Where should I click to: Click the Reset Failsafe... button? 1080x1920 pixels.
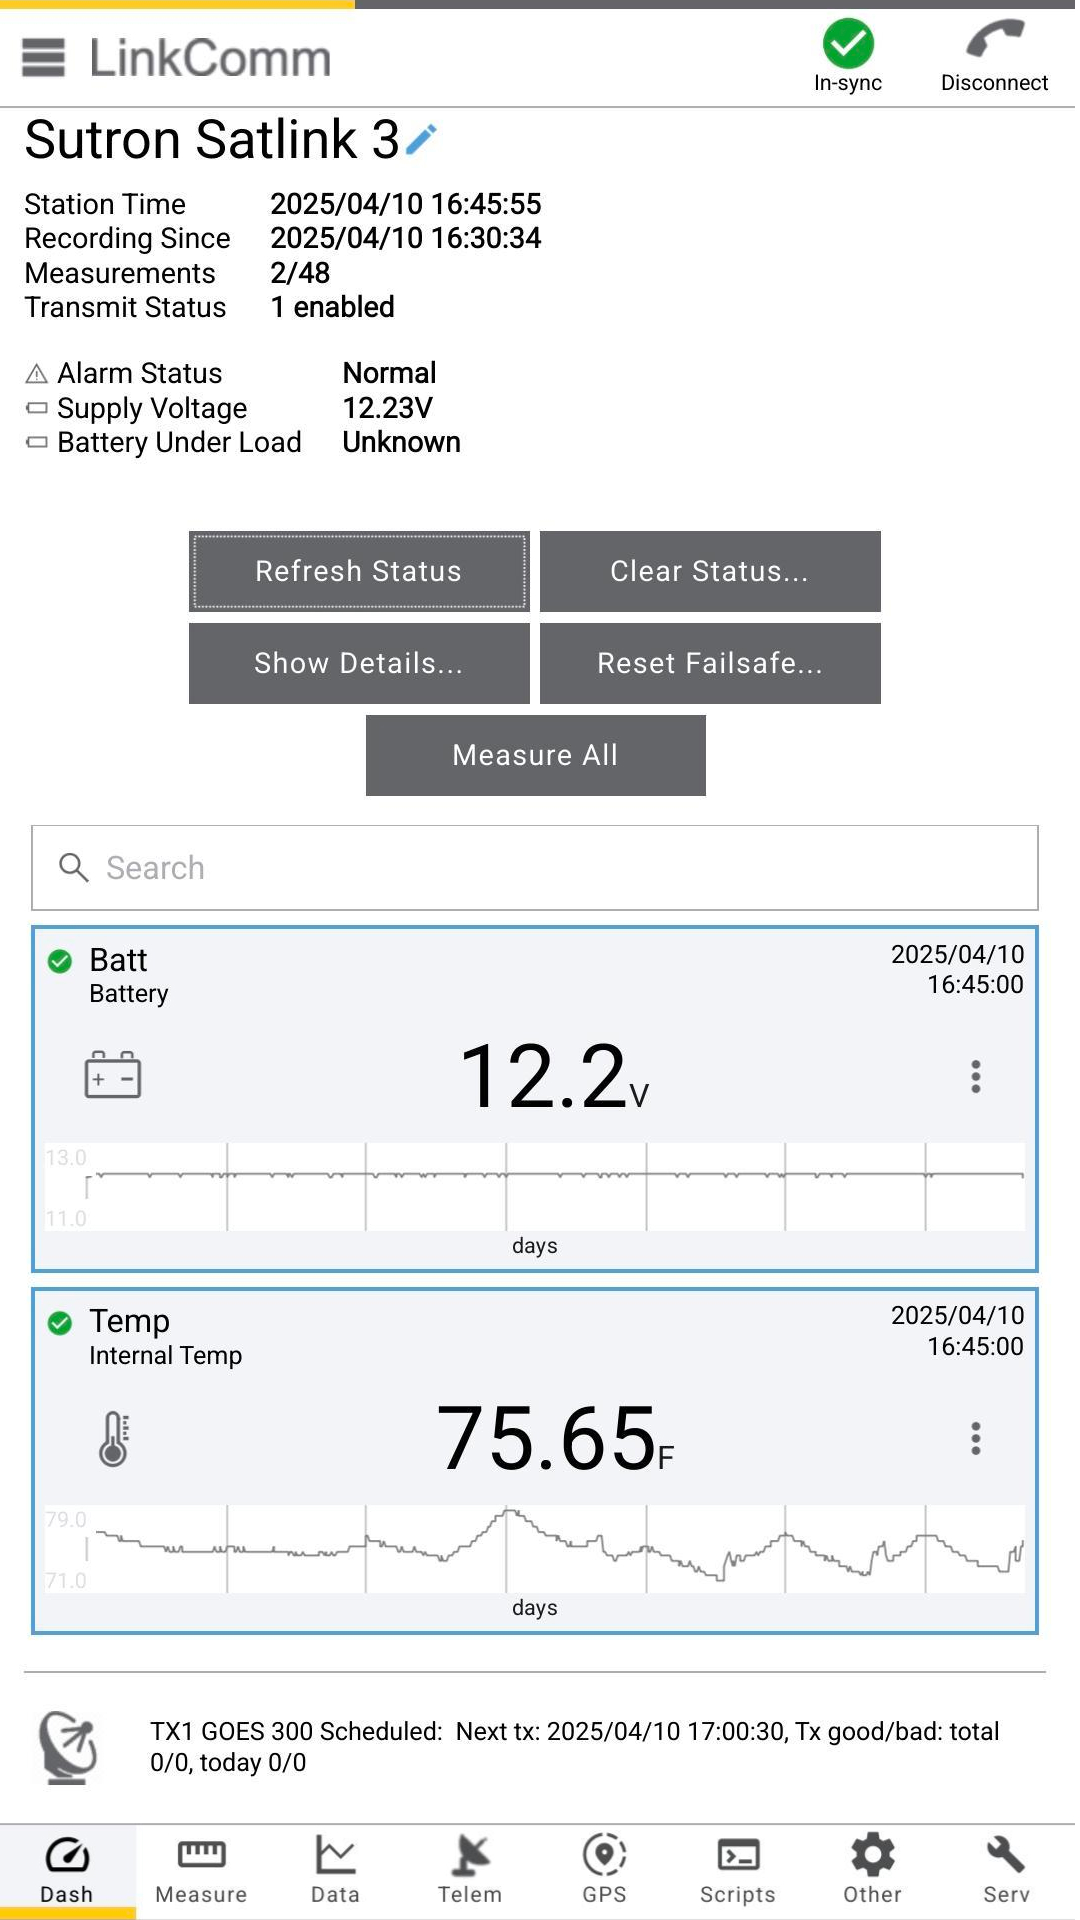click(x=710, y=663)
